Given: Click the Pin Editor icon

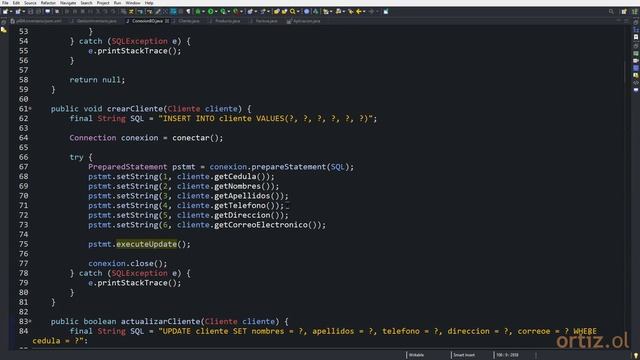Looking at the screenshot, I should (386, 11).
